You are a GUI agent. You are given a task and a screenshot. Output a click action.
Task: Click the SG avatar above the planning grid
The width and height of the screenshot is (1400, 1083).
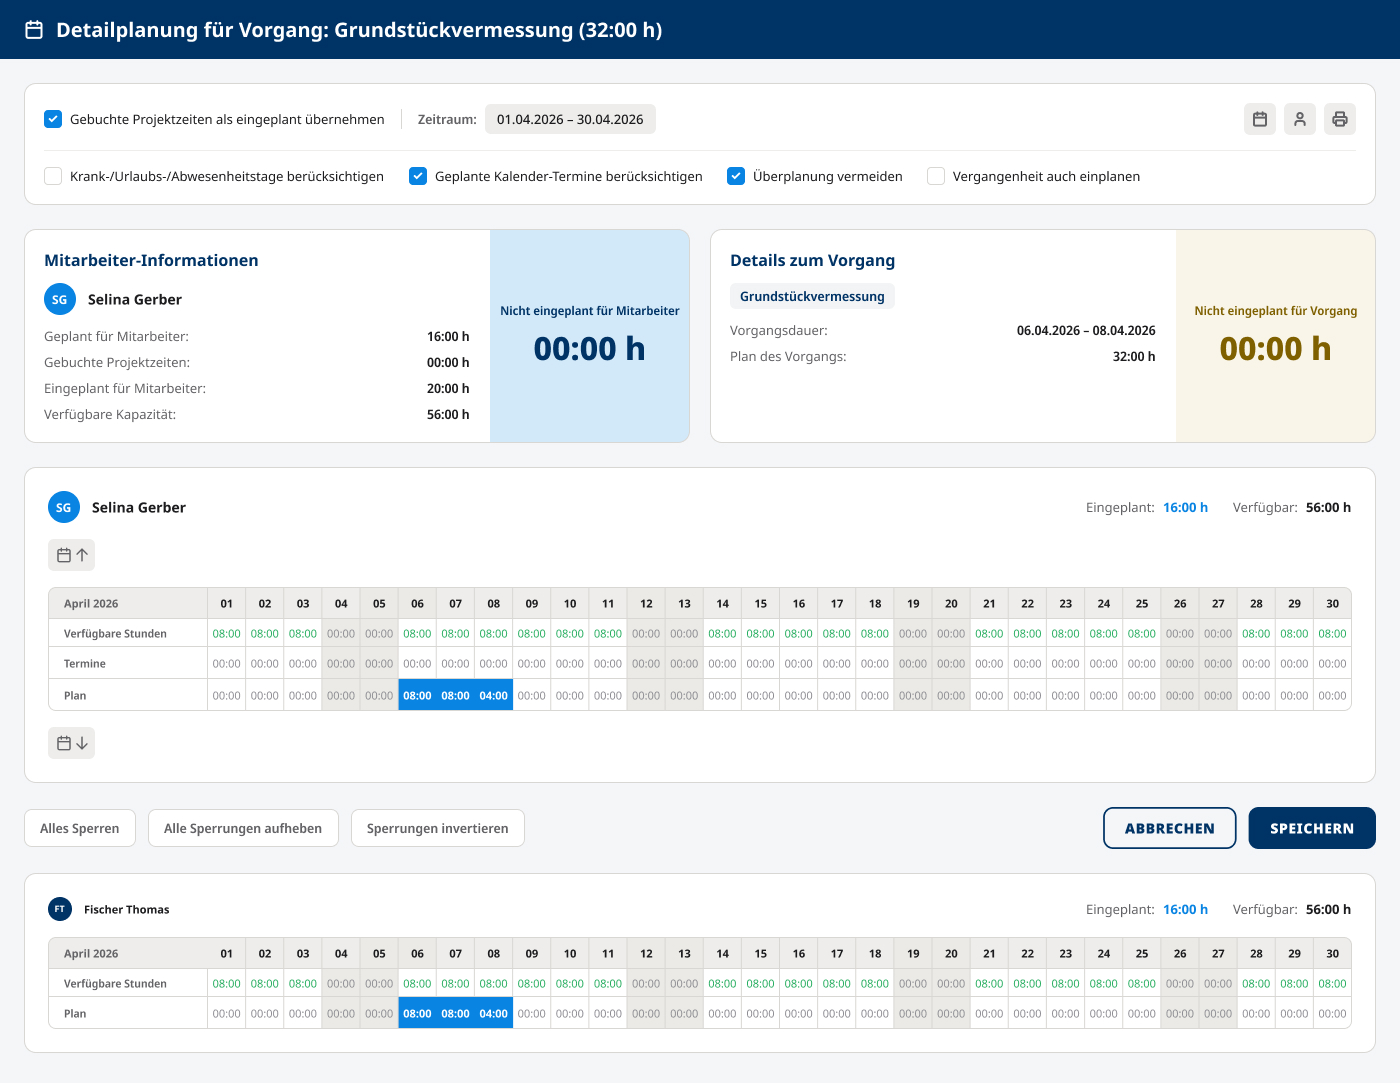64,507
